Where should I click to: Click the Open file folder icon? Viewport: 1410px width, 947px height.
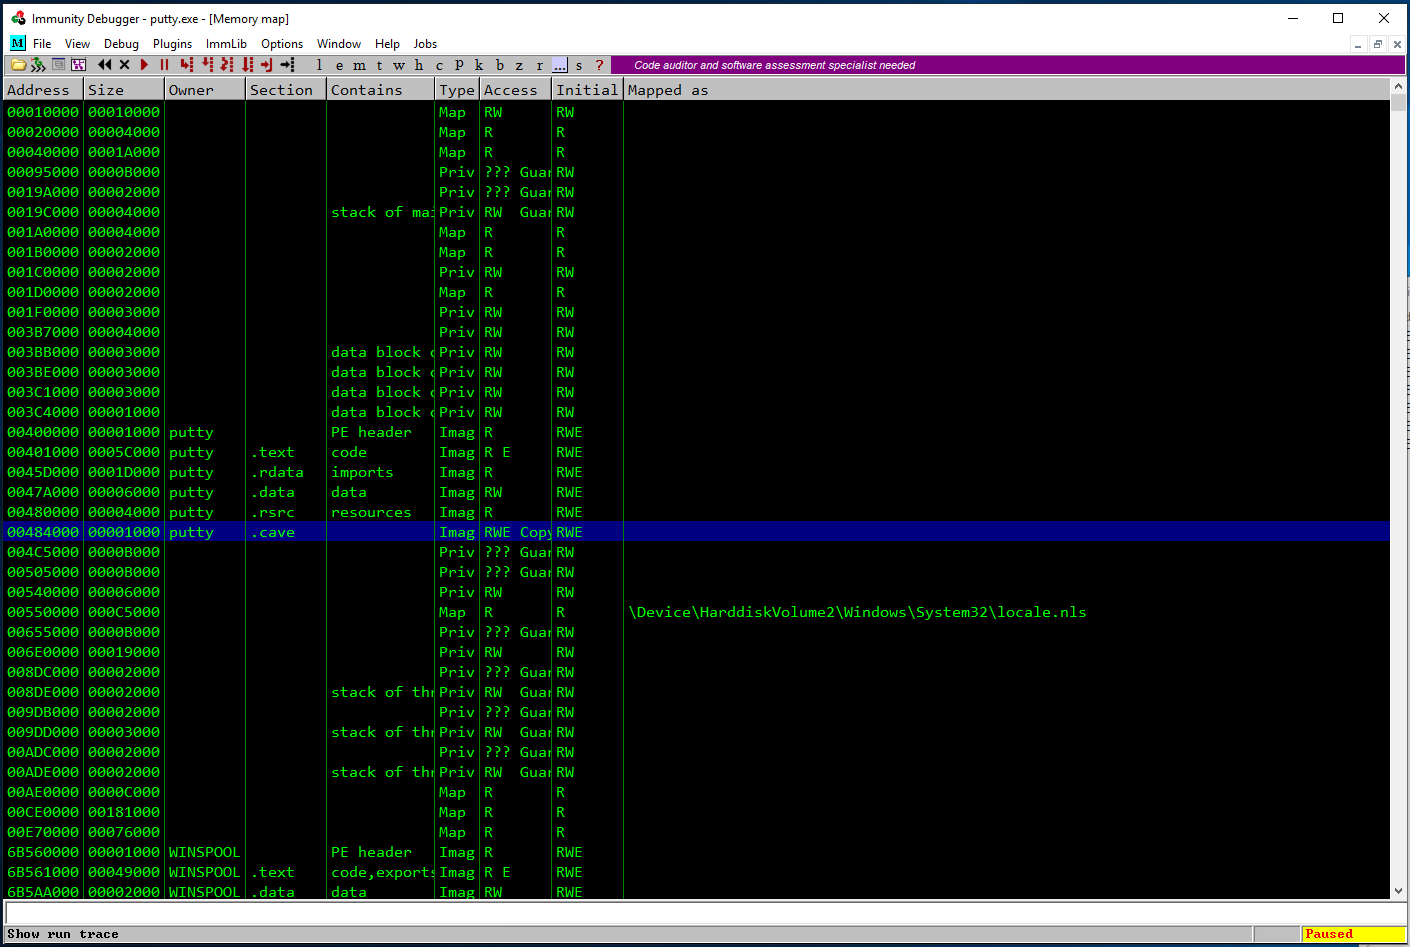point(18,65)
